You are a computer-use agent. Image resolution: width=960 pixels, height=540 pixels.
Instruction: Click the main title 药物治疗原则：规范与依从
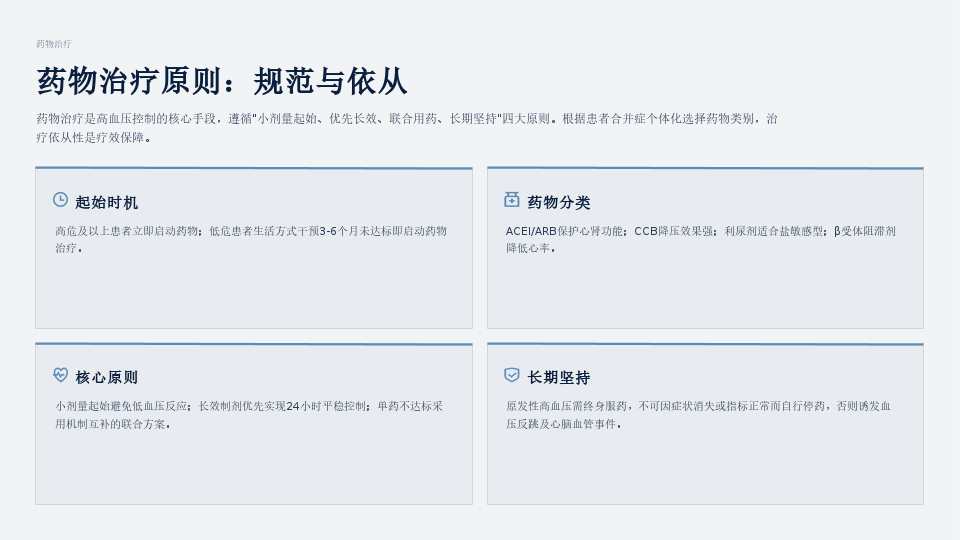pos(222,81)
